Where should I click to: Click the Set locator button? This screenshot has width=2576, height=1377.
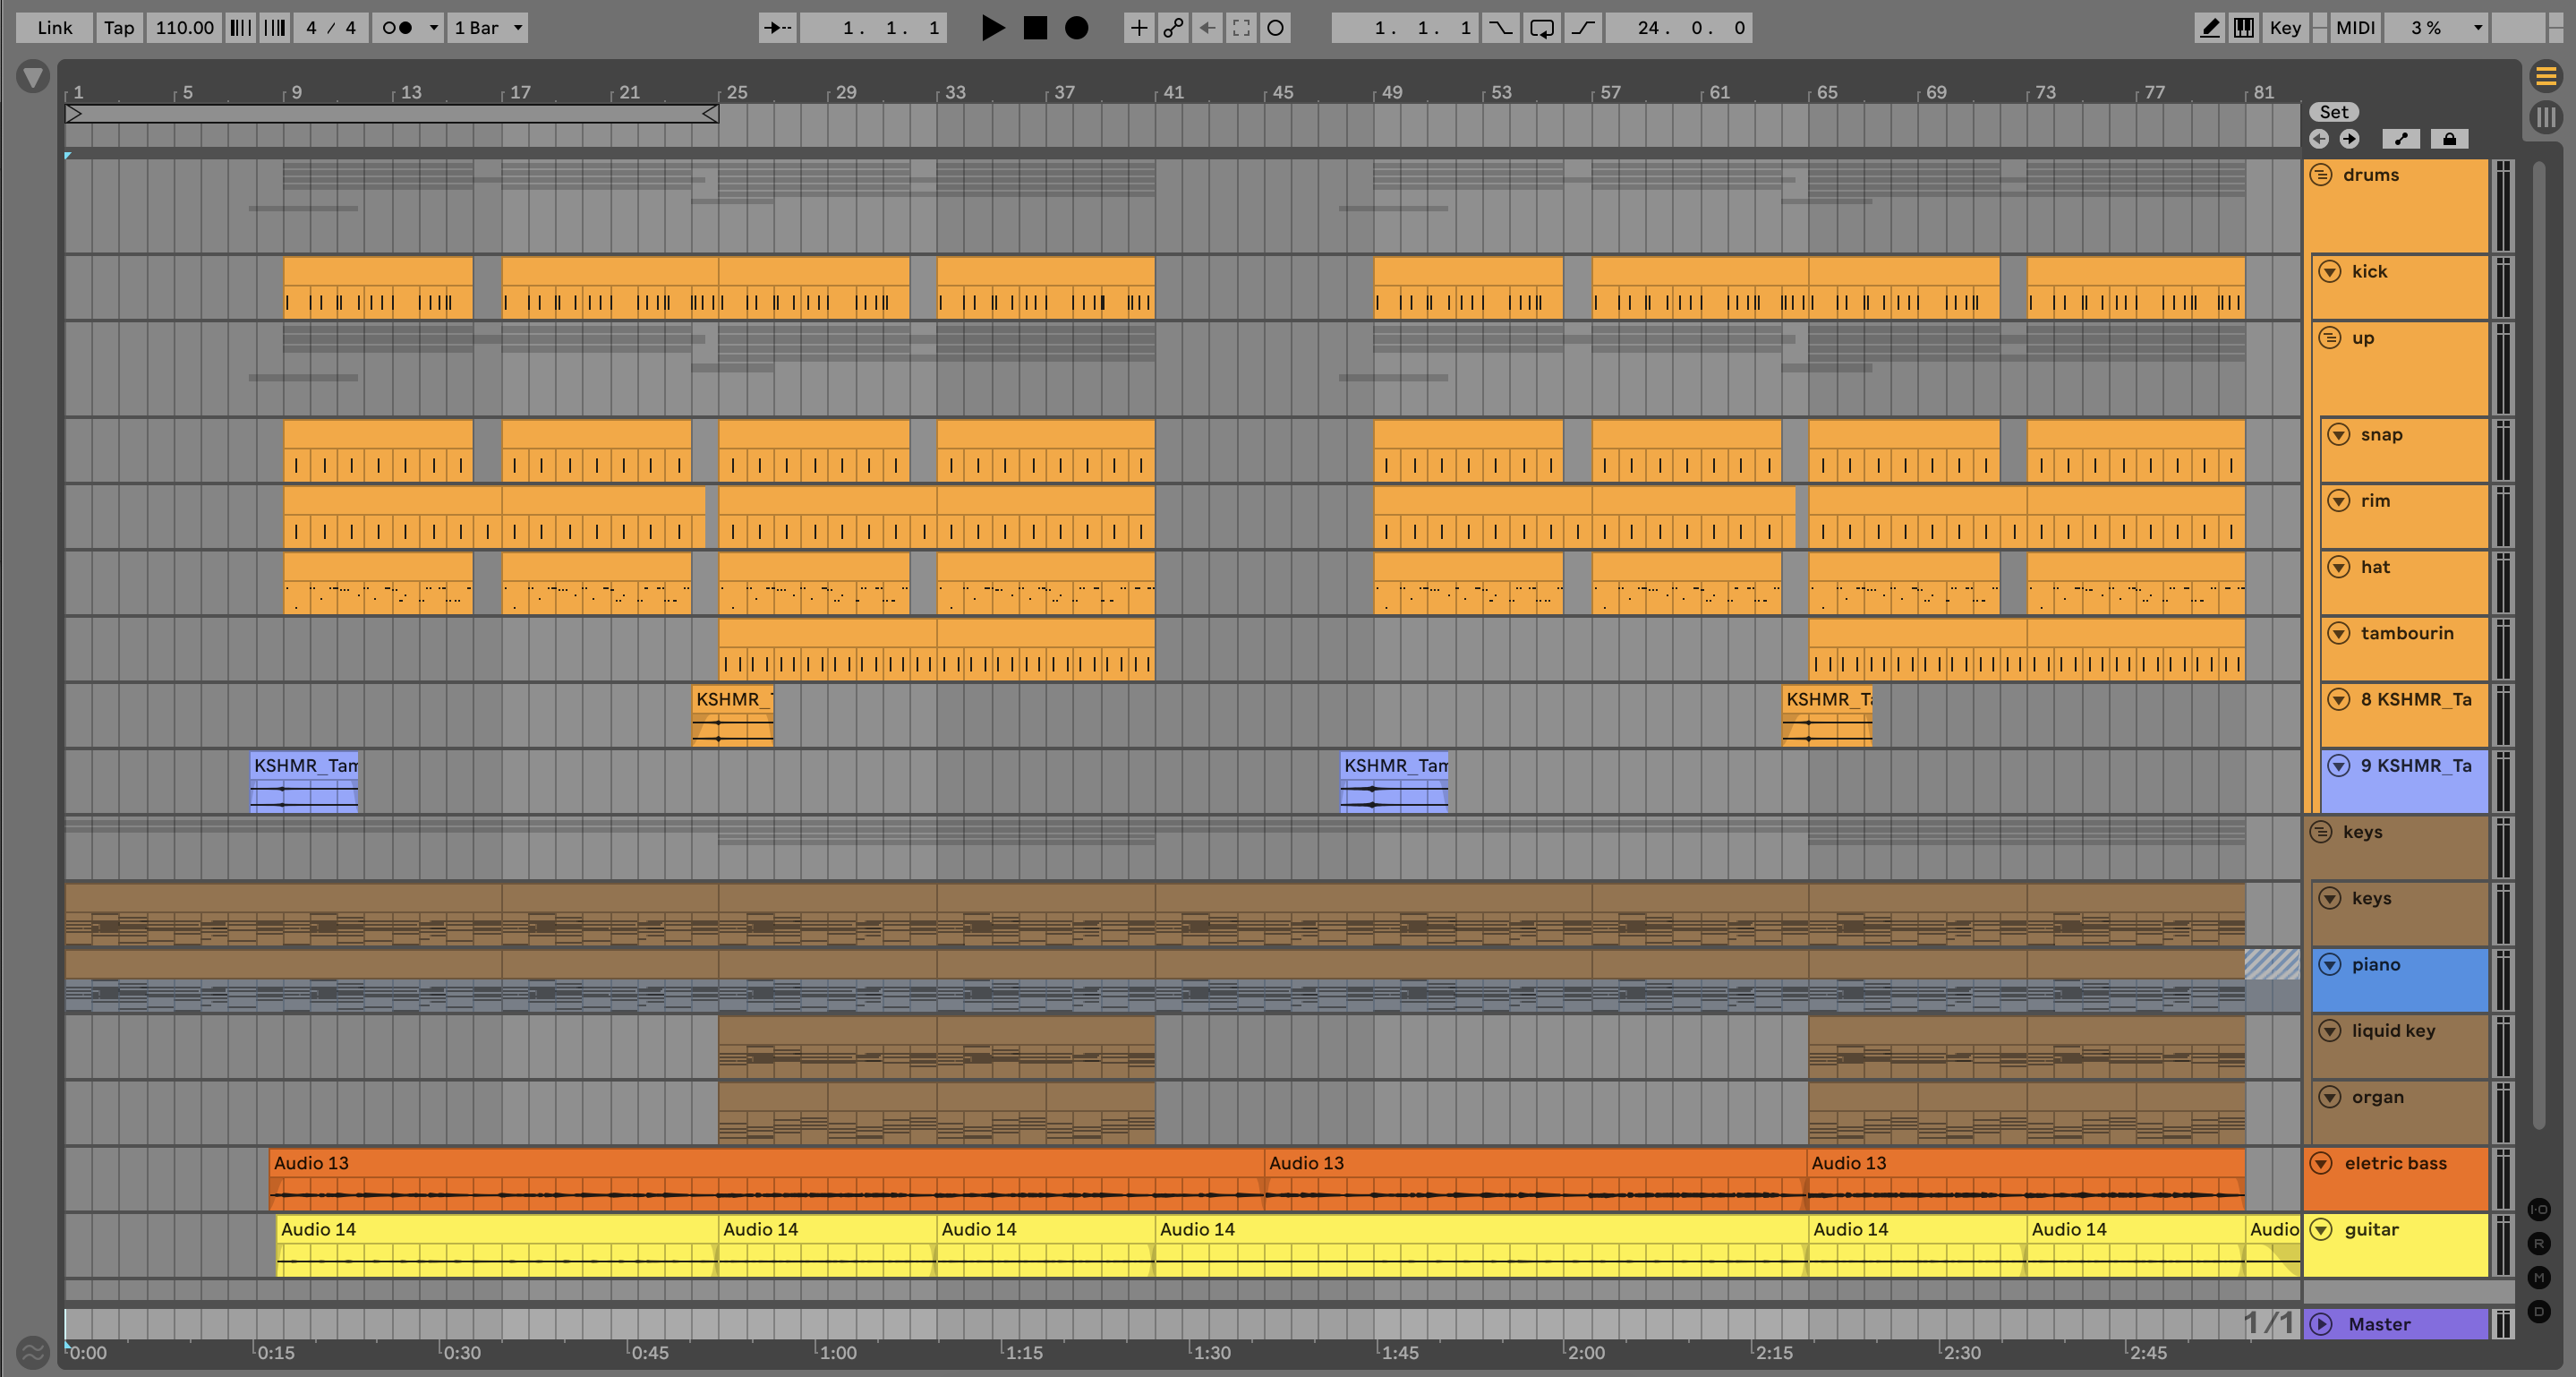tap(2333, 112)
